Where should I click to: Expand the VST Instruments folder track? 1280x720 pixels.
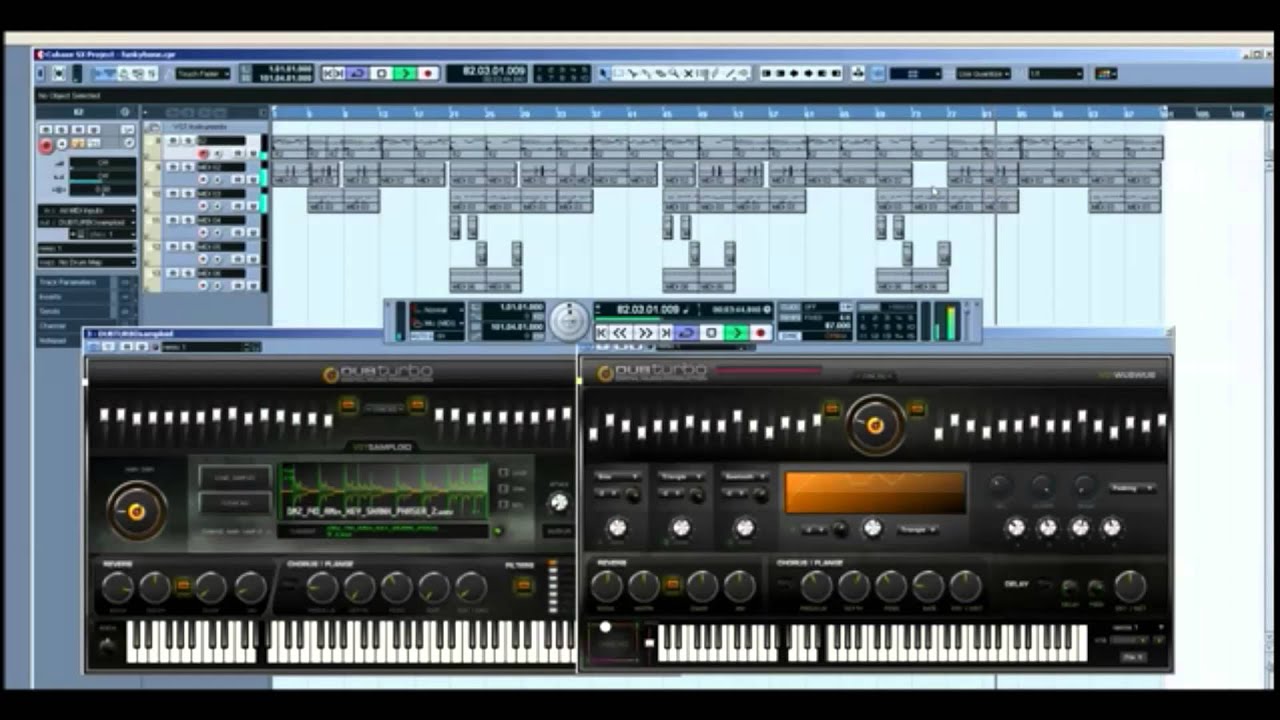[x=154, y=127]
